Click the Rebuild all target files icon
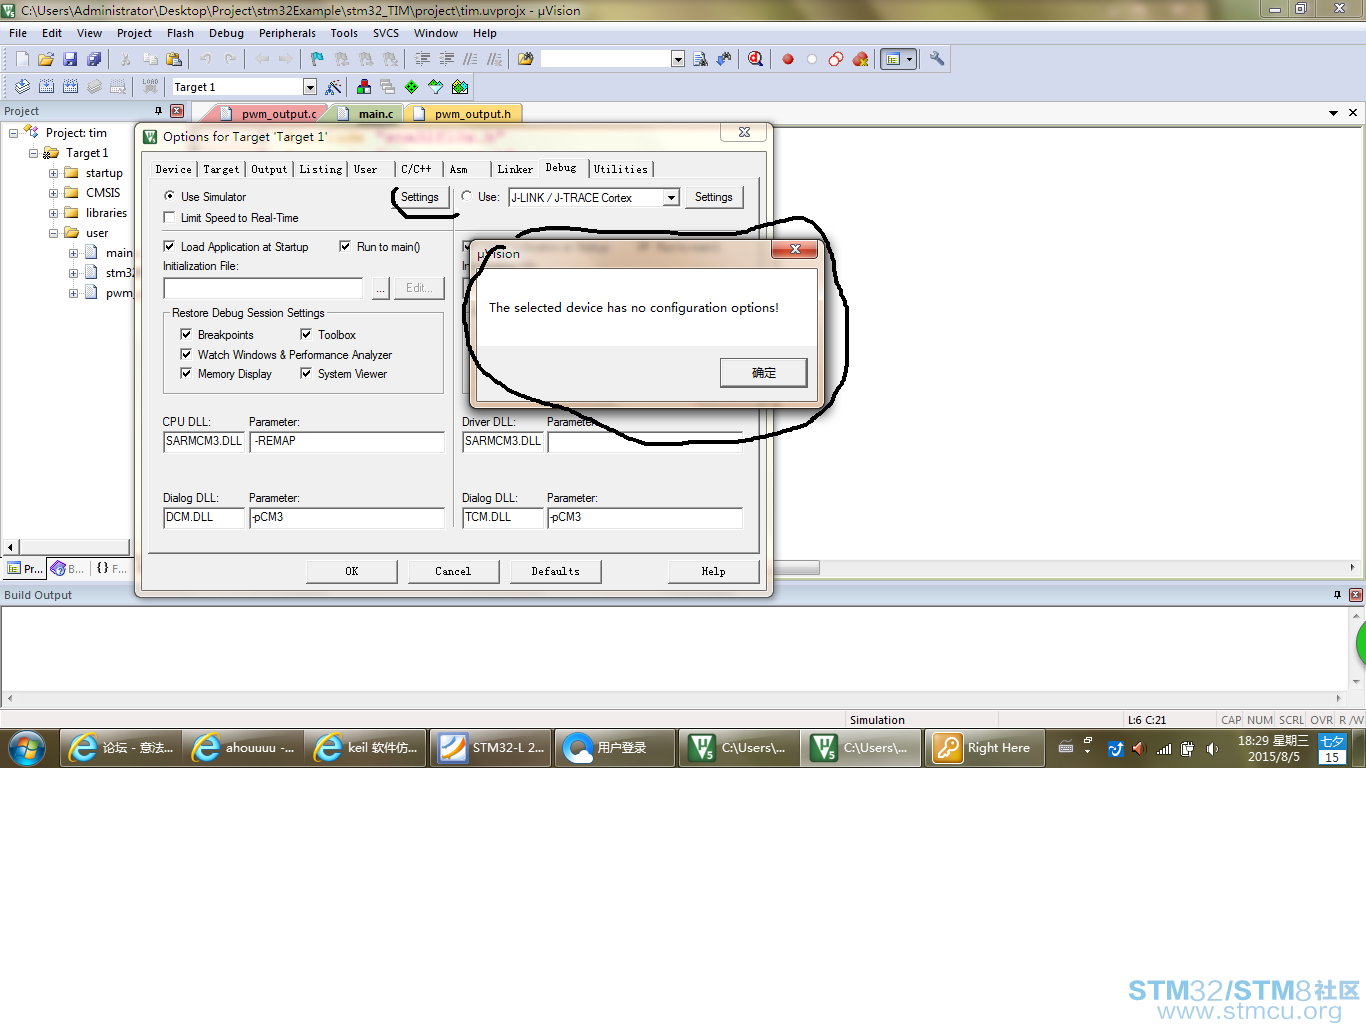This screenshot has height=1036, width=1366. [70, 87]
